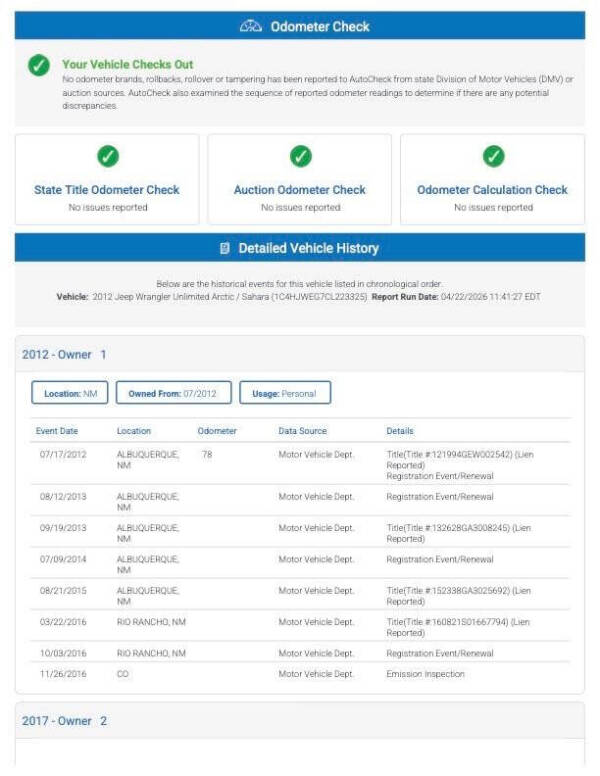Viewport: 600px width, 776px height.
Task: Open the Odometer Calculation Check title
Action: click(x=492, y=190)
